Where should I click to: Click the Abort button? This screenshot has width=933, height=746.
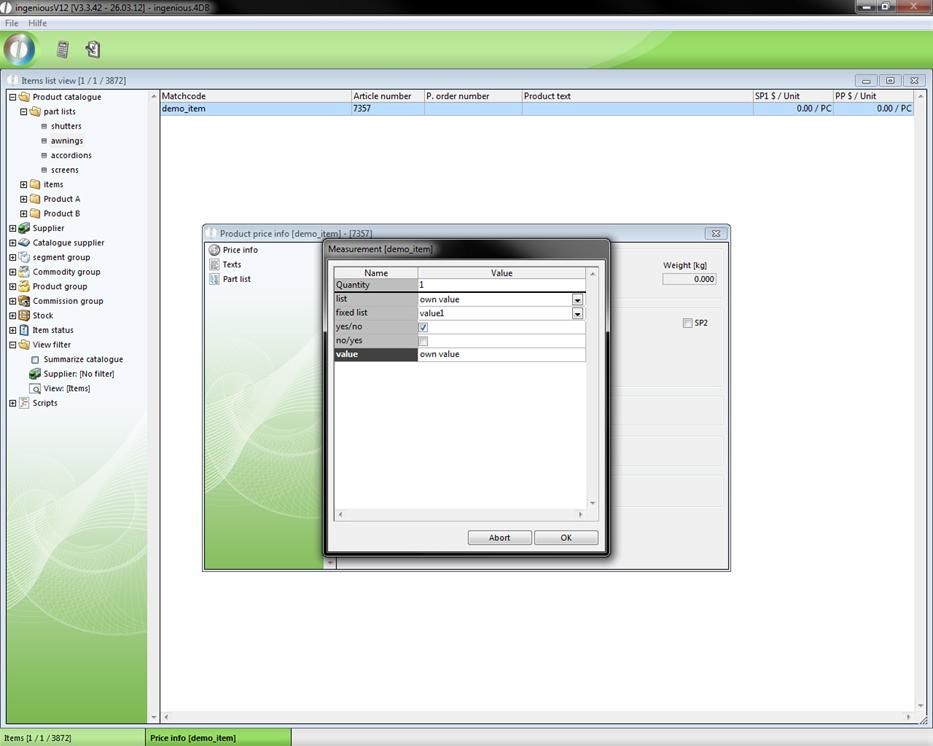point(499,538)
